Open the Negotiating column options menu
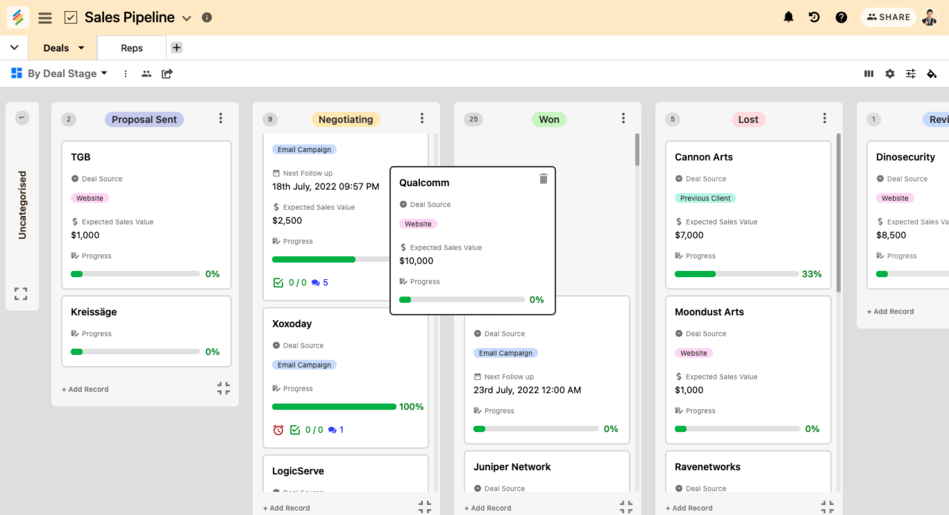Image resolution: width=949 pixels, height=515 pixels. pyautogui.click(x=422, y=119)
